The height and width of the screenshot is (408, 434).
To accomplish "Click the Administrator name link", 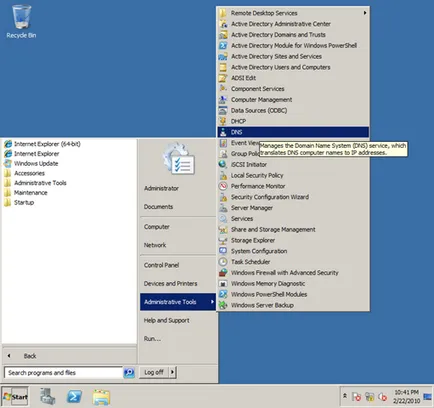I will pyautogui.click(x=161, y=188).
